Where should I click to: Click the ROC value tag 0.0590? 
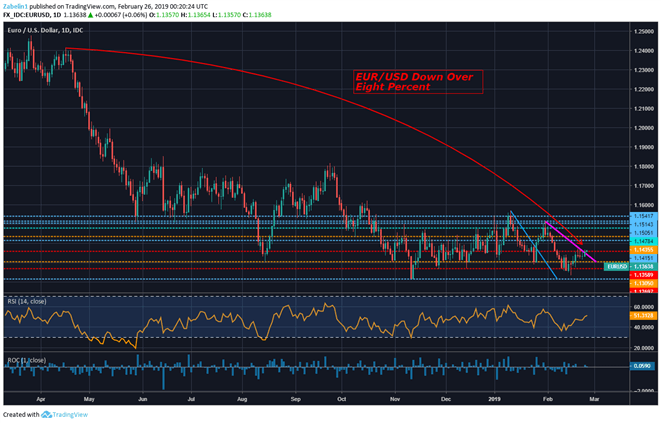click(x=642, y=366)
